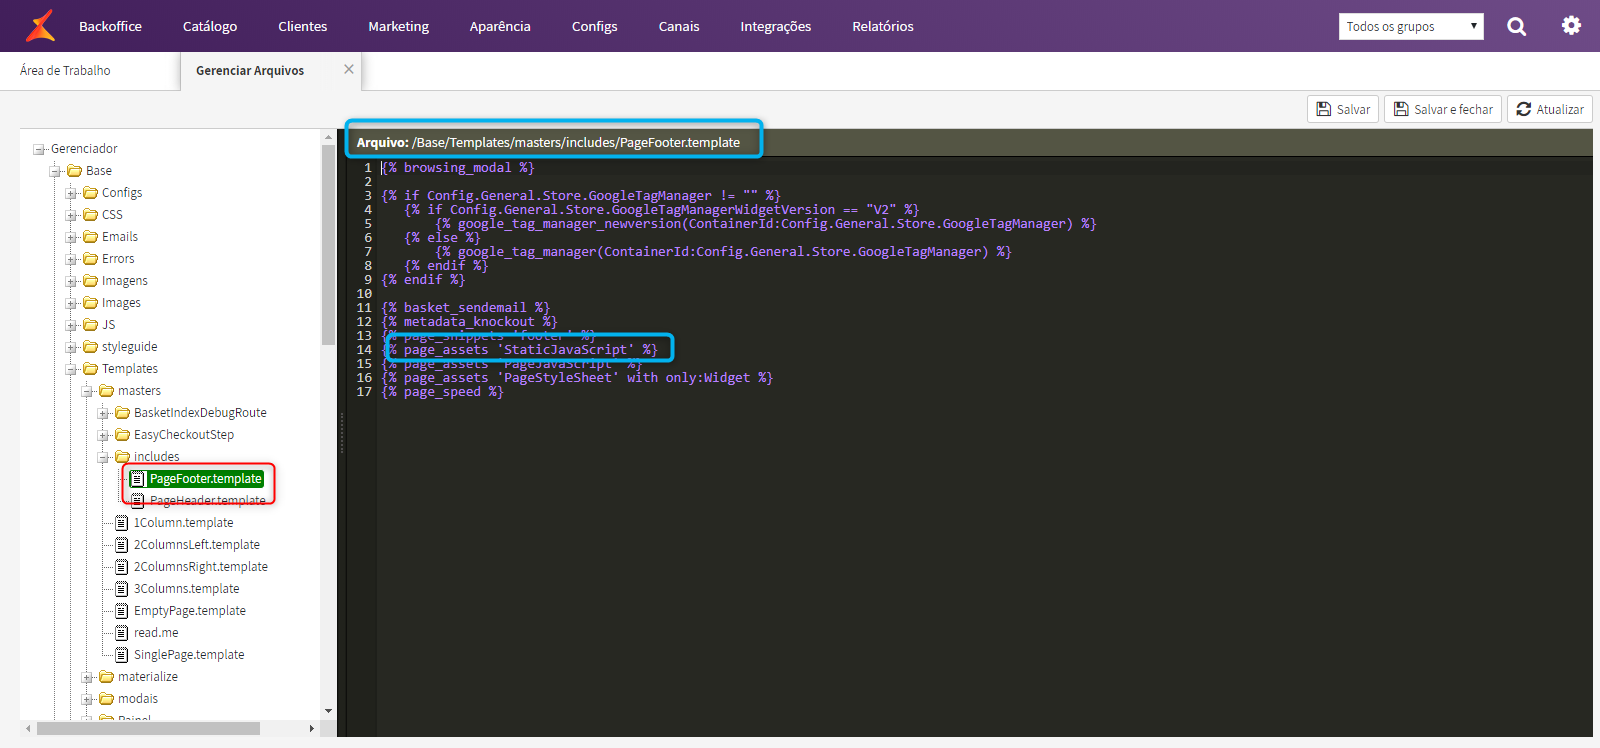Screen dimensions: 1600x748
Task: Click code line 1 browsing_modal
Action: [458, 168]
